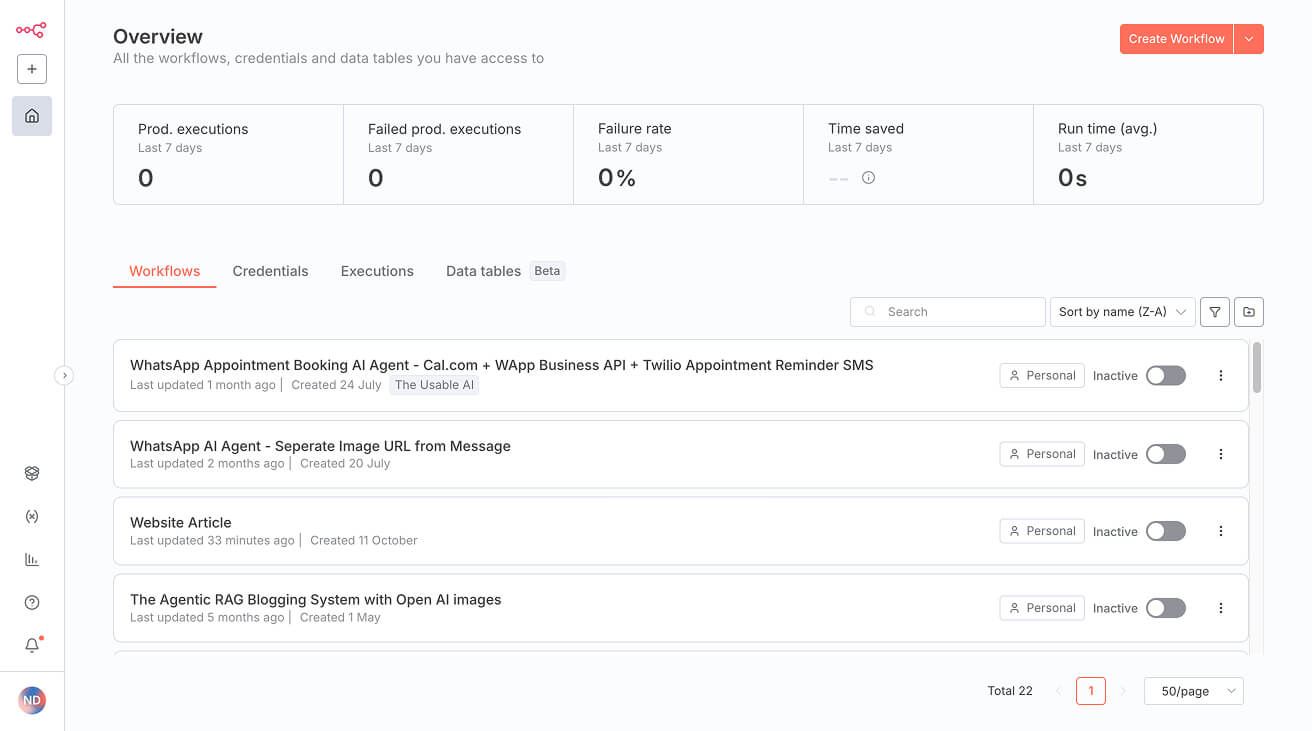This screenshot has width=1312, height=731.
Task: Open the filter icon beside the sort dropdown
Action: (x=1214, y=311)
